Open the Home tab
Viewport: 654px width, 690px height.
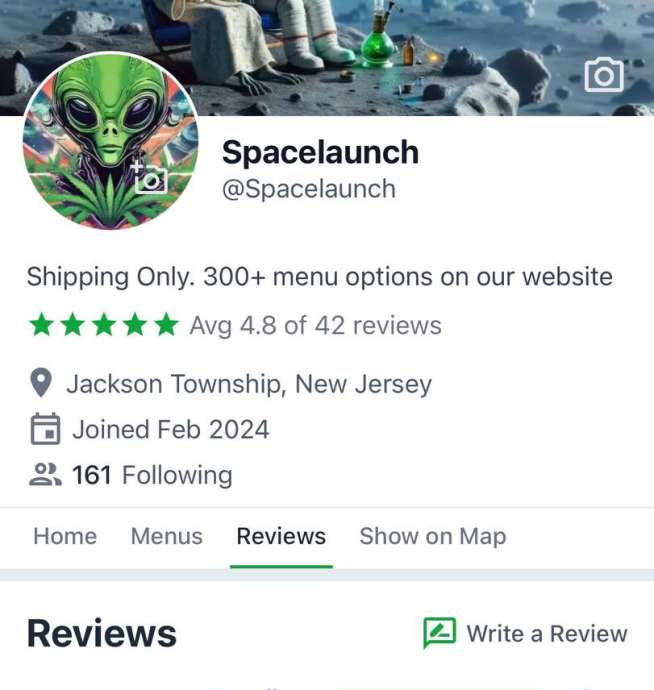point(65,536)
